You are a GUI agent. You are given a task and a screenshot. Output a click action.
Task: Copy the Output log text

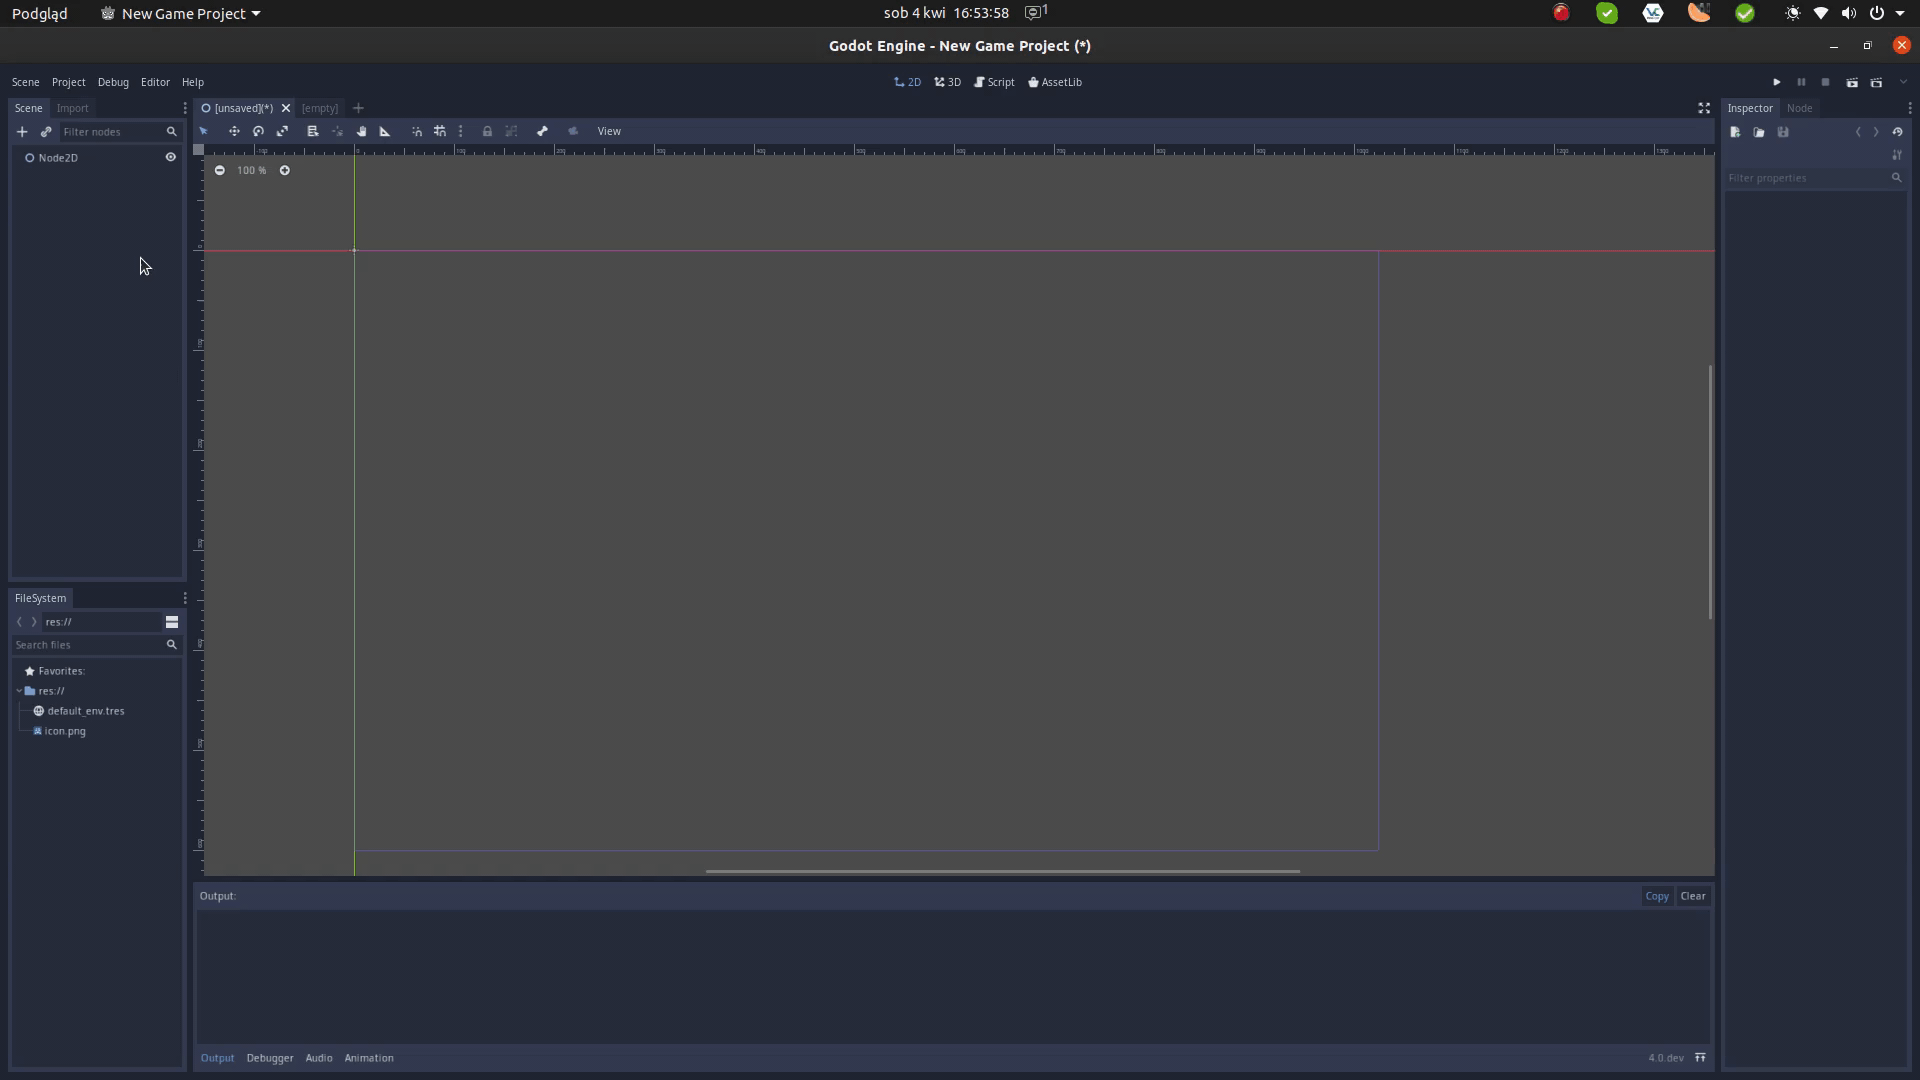point(1657,896)
